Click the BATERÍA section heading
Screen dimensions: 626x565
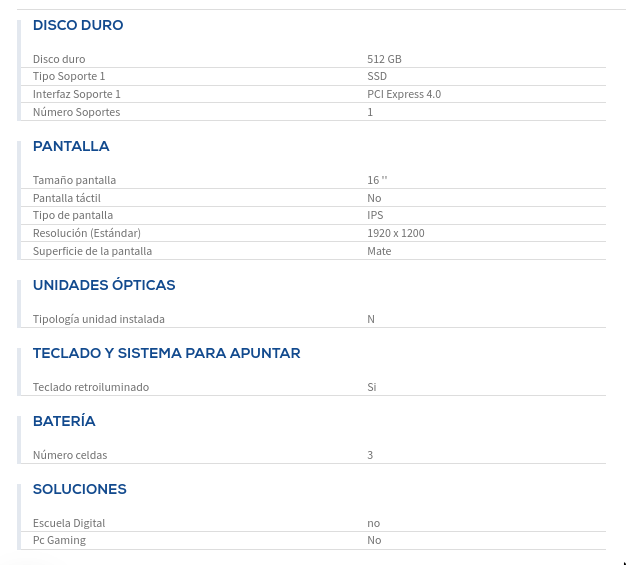[64, 421]
